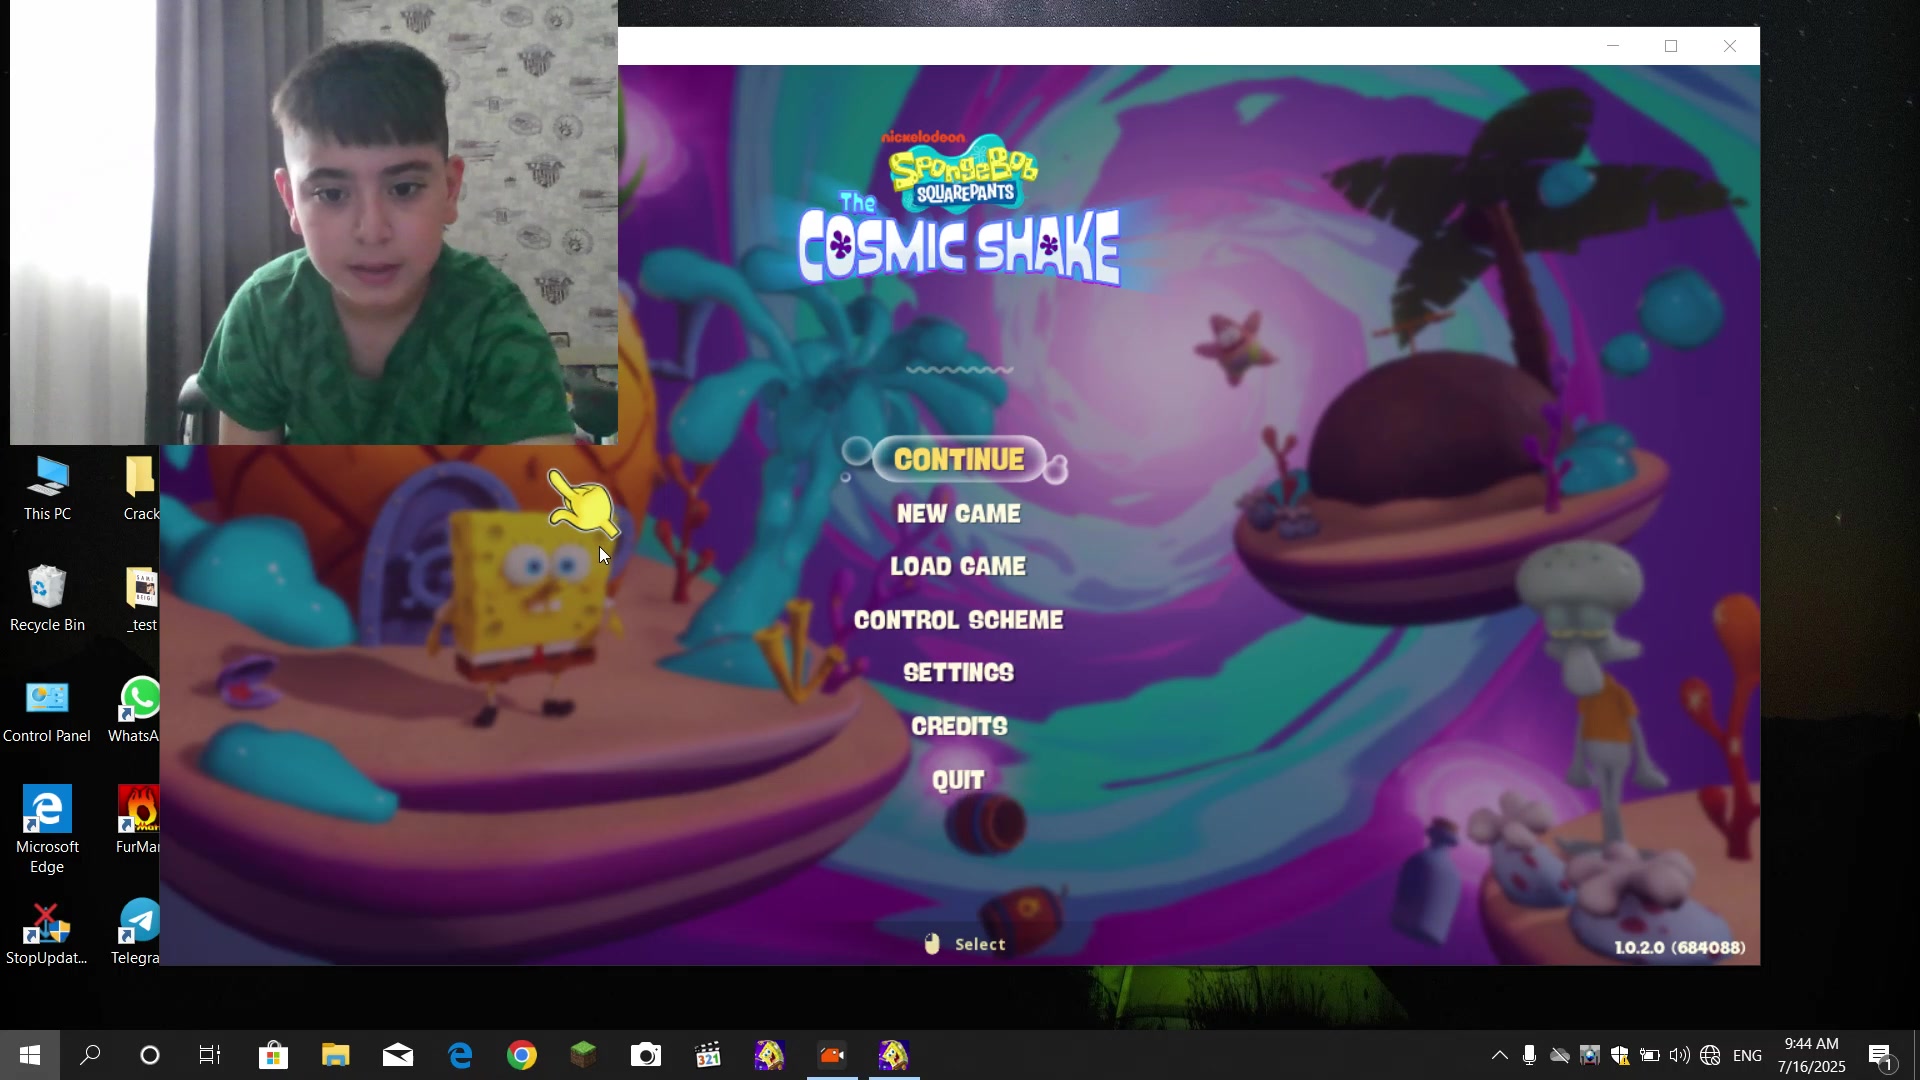1920x1080 pixels.
Task: Click the mouse Select hint icon
Action: pos(932,944)
